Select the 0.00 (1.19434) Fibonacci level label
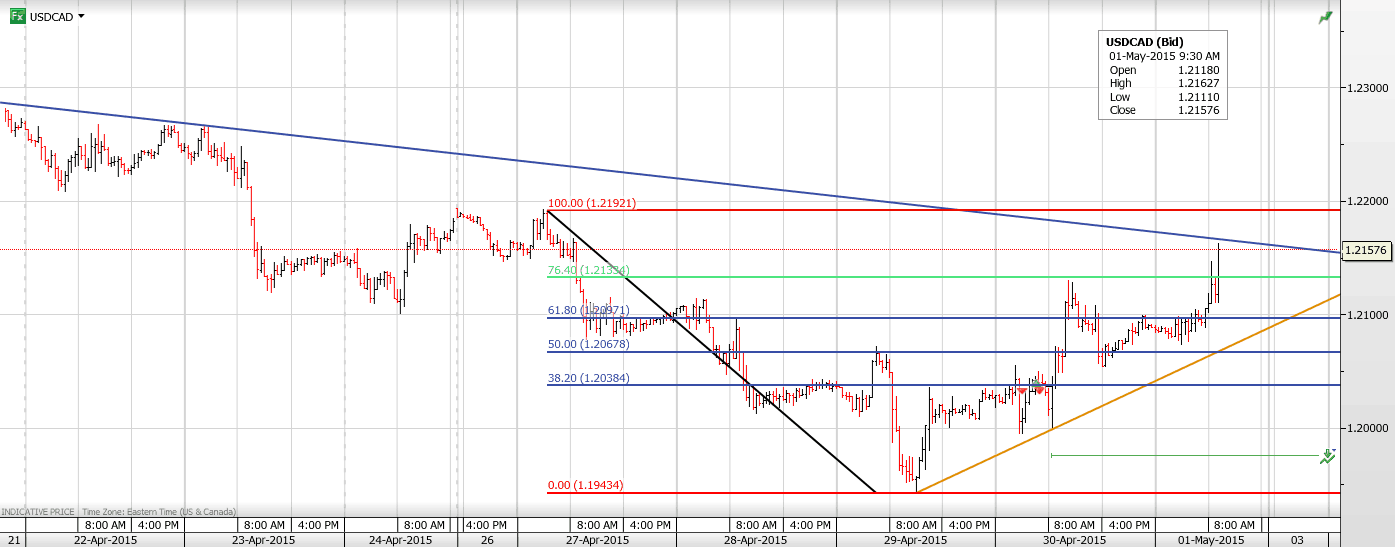Viewport: 1395px width, 547px height. [x=585, y=485]
